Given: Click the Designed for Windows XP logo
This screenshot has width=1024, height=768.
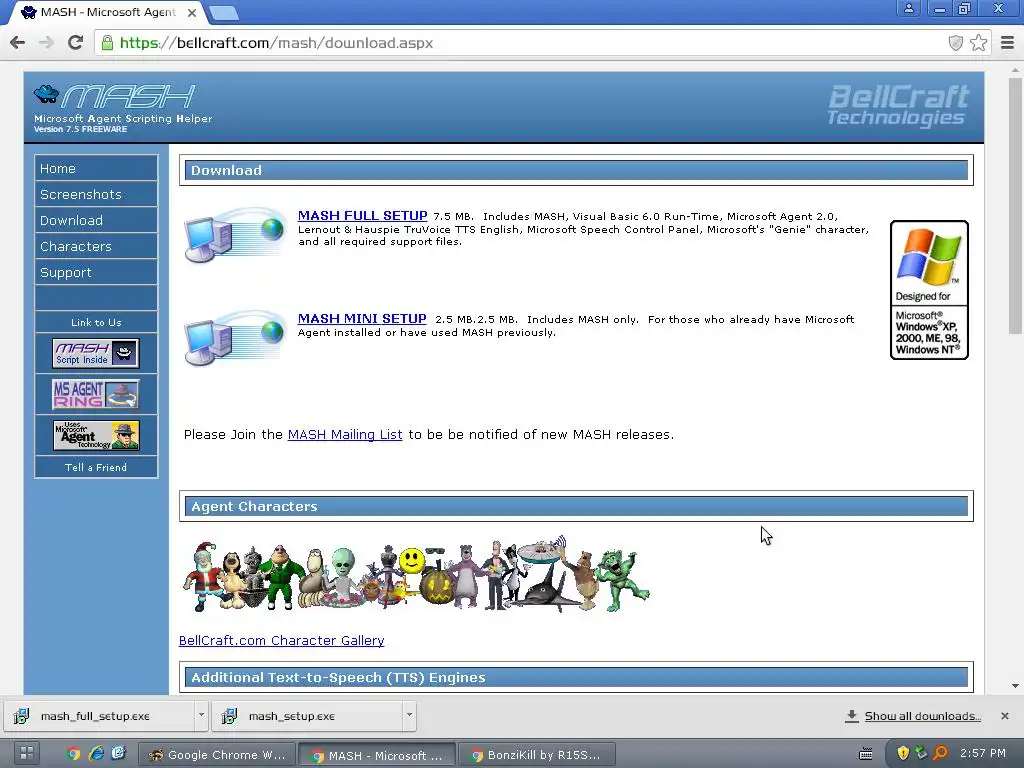Looking at the screenshot, I should tap(929, 290).
